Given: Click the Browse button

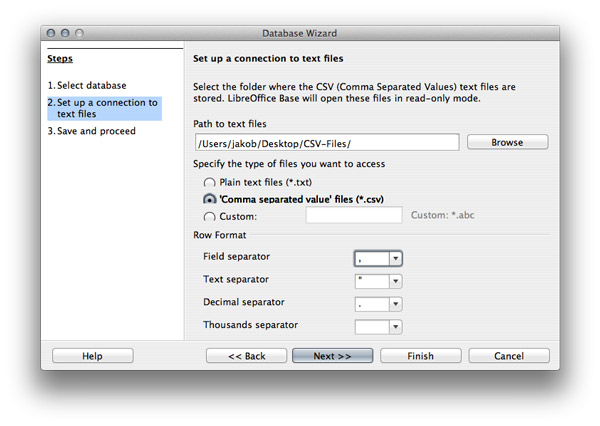Looking at the screenshot, I should tap(507, 142).
